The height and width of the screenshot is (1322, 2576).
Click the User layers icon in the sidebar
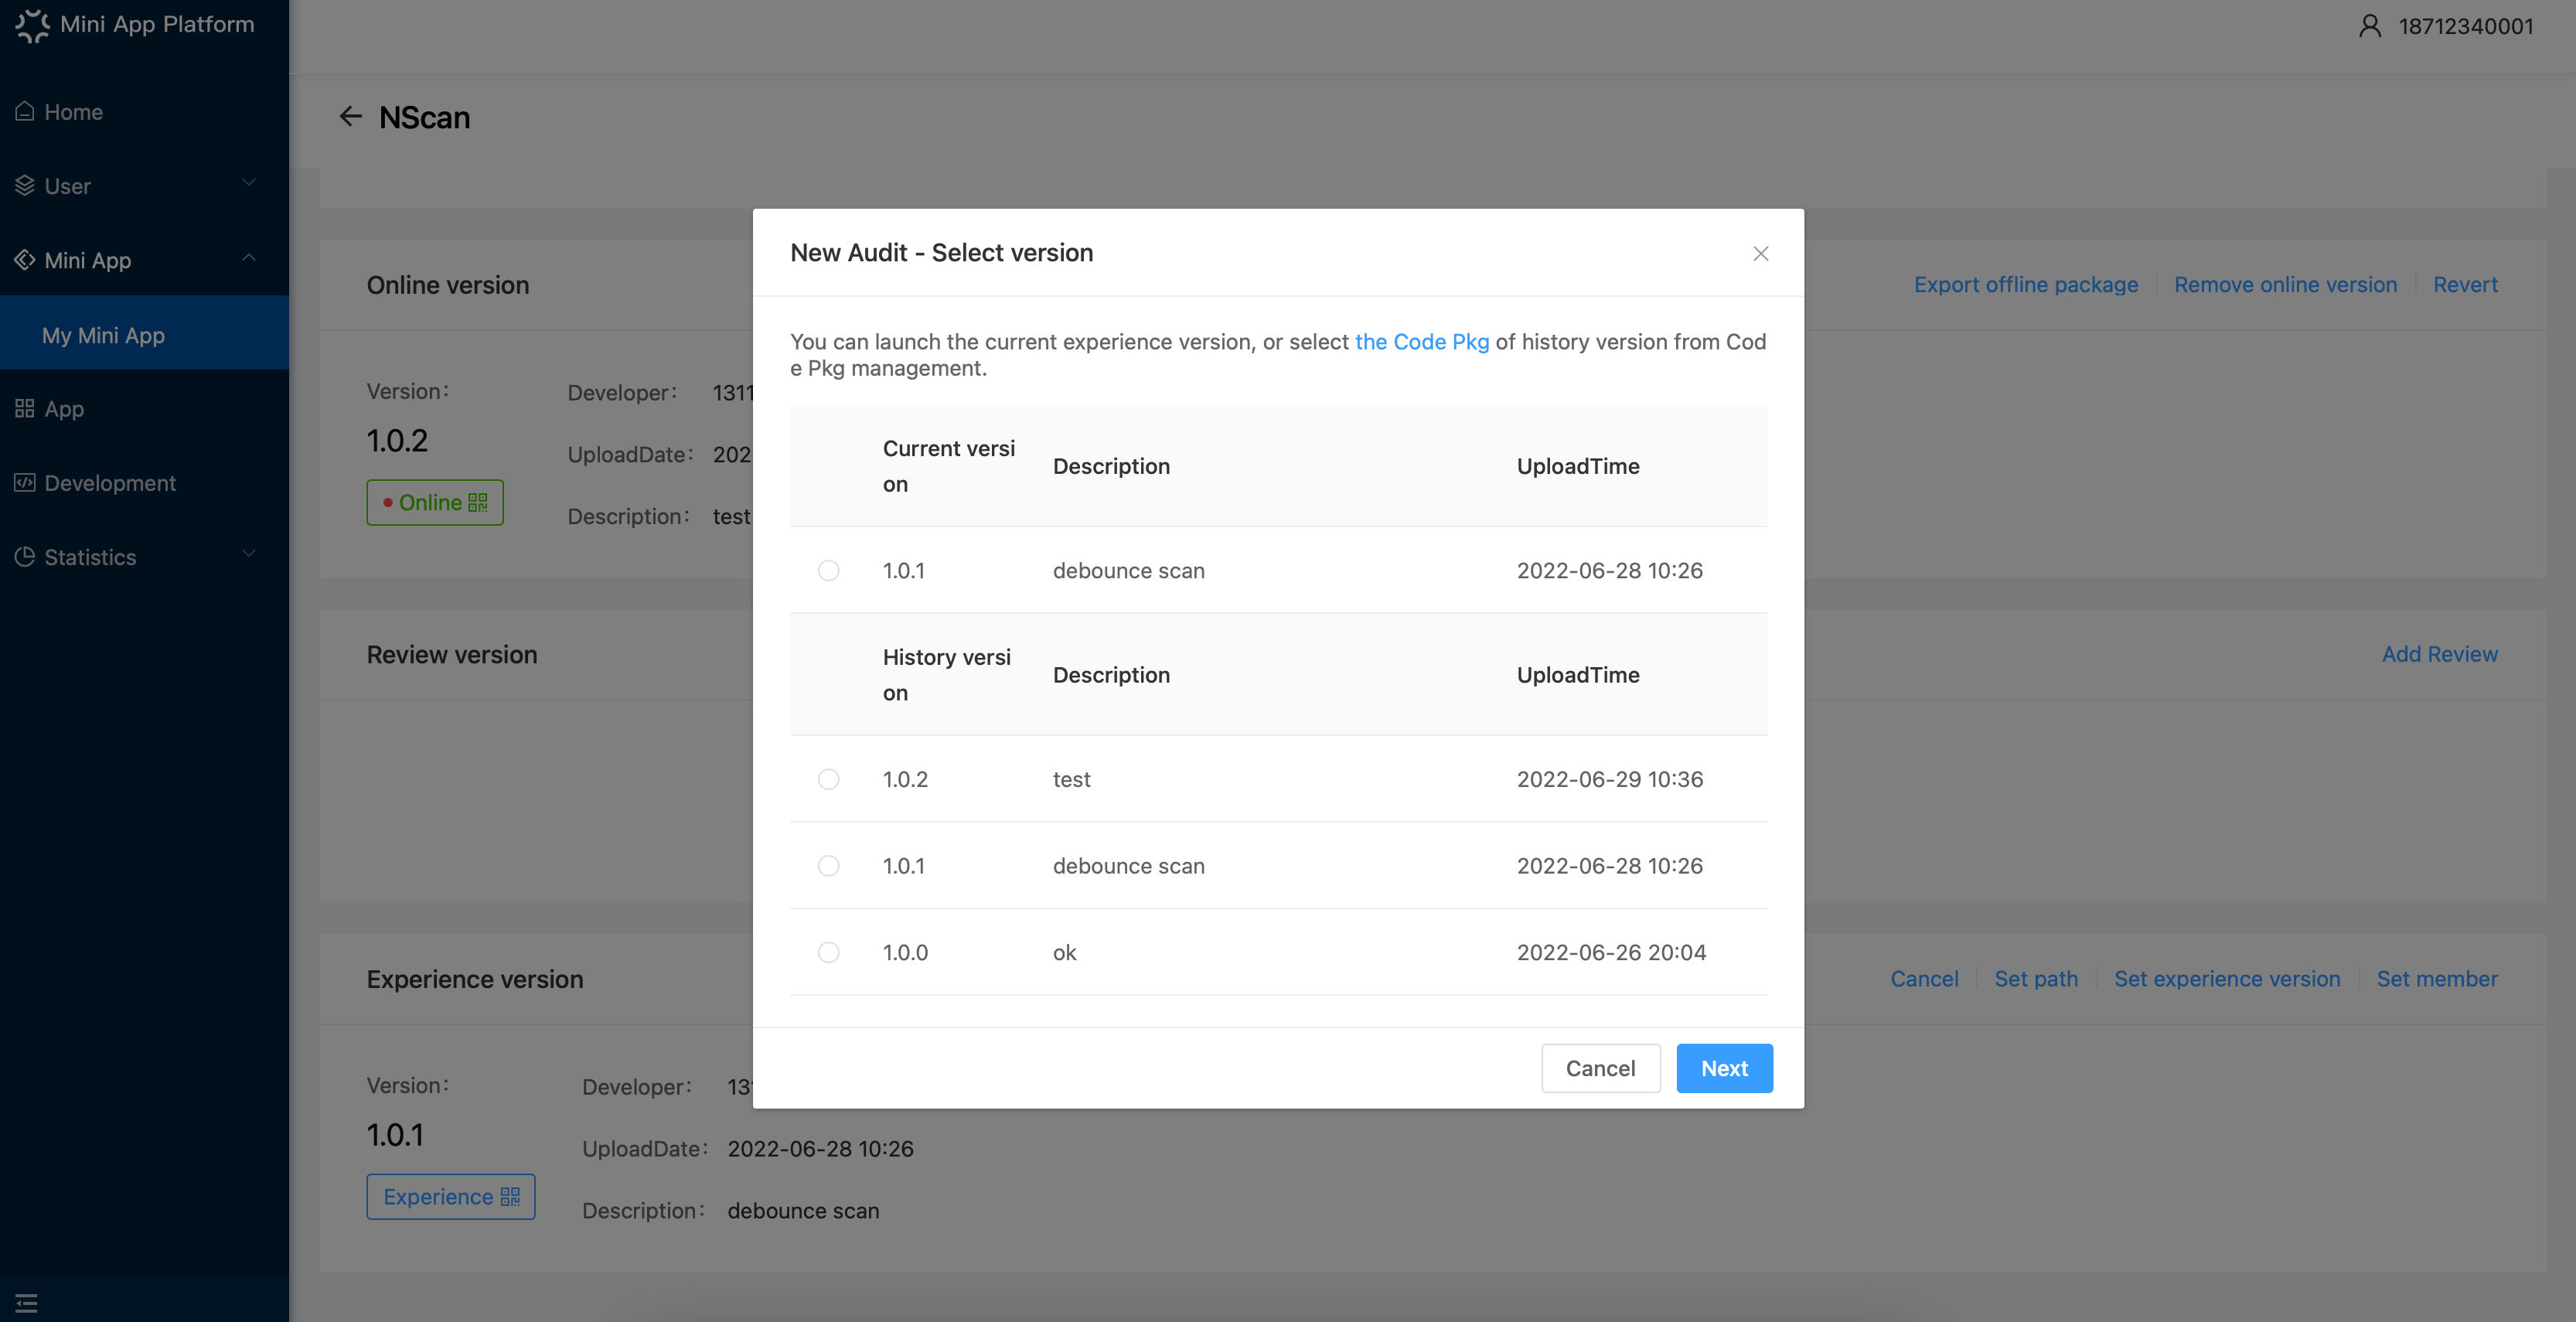[25, 185]
